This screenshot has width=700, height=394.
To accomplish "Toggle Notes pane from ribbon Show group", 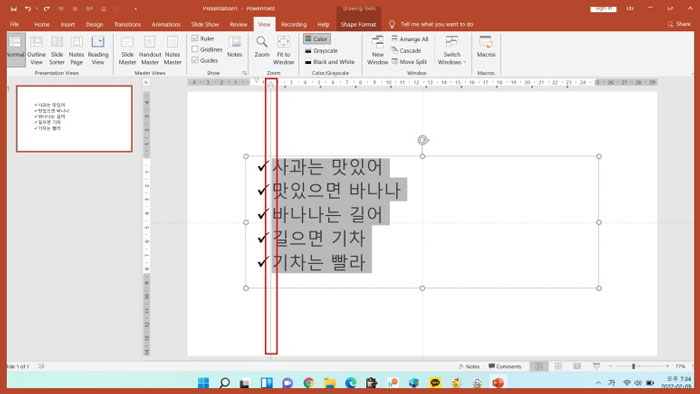I will pos(234,46).
